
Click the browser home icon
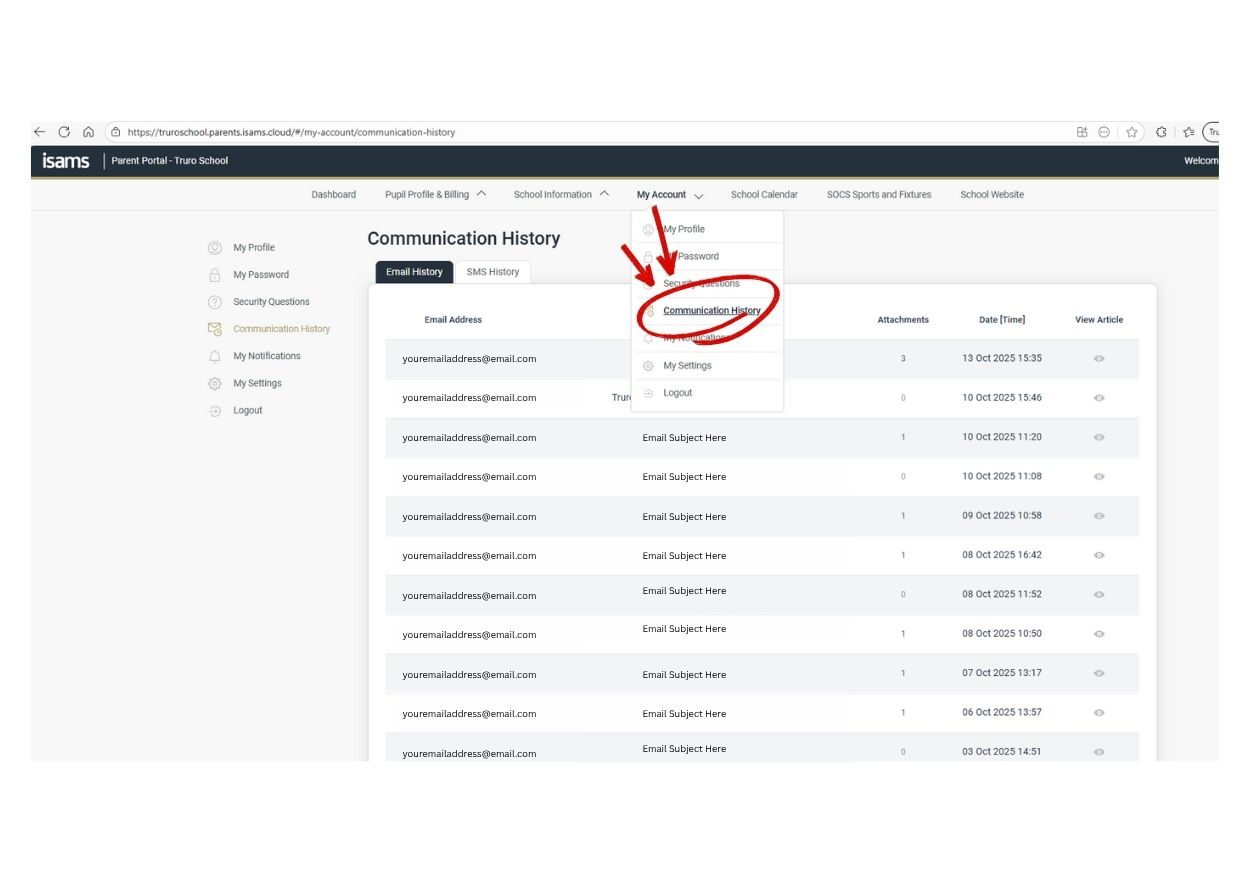click(x=88, y=132)
